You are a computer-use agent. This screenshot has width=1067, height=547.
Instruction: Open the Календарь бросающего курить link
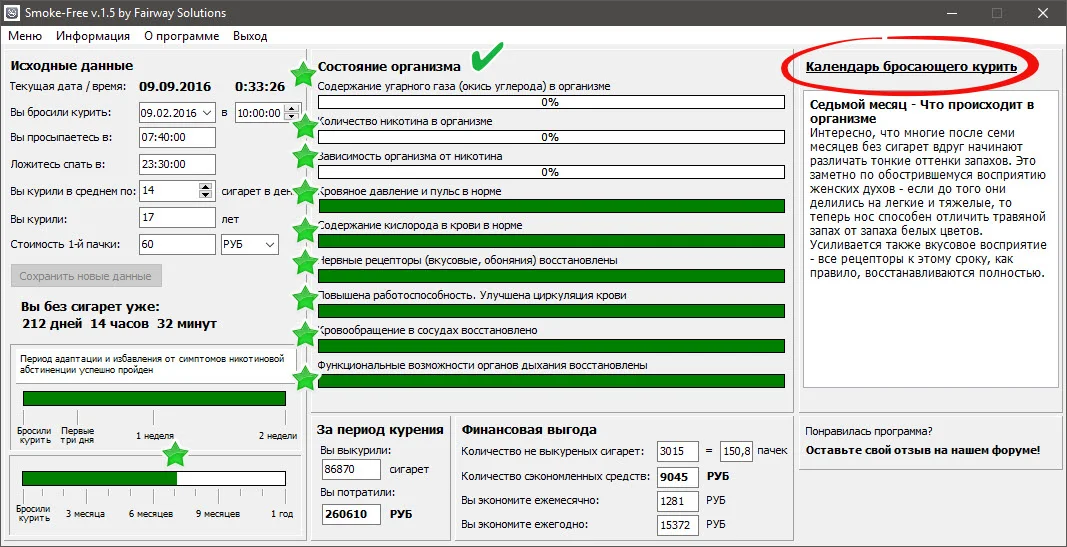pos(910,66)
